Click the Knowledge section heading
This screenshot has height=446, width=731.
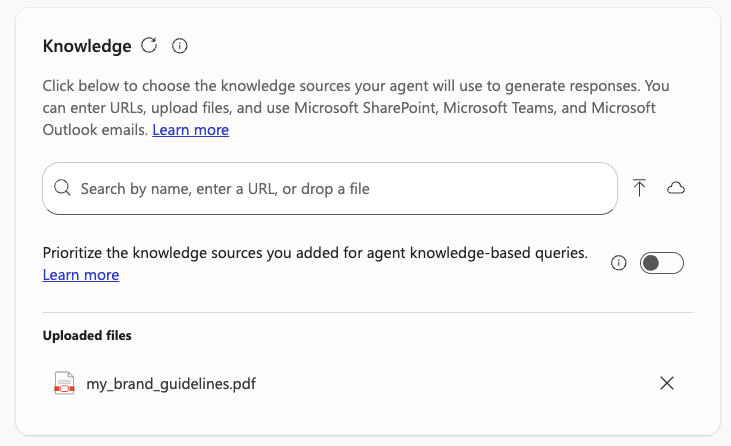pyautogui.click(x=87, y=46)
